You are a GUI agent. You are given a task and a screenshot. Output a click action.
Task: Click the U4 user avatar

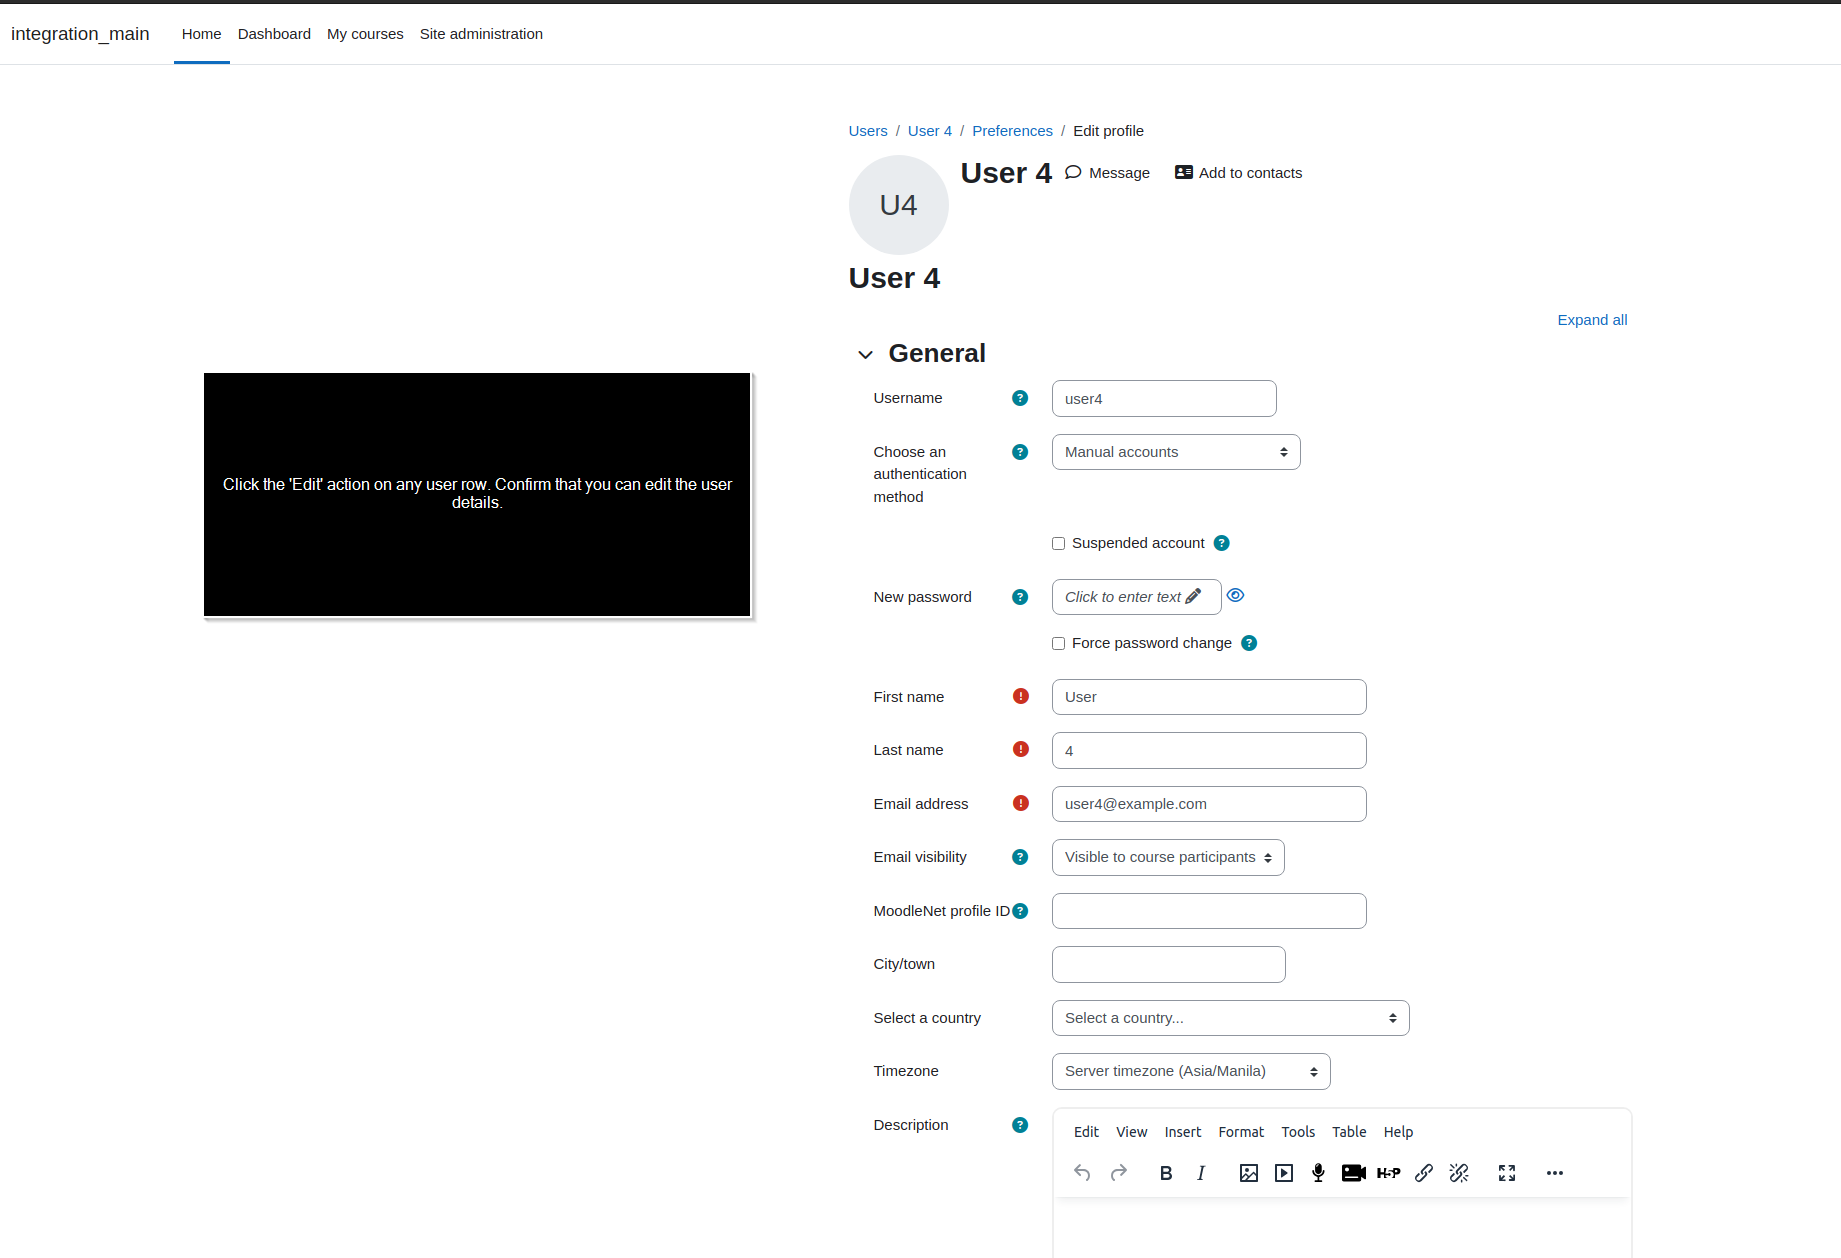[x=898, y=205]
